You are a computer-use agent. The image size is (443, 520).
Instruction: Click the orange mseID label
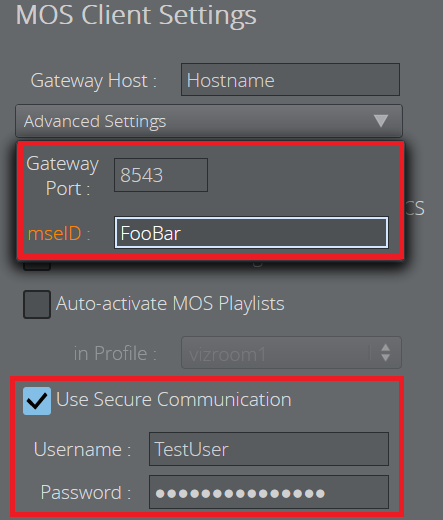59,233
